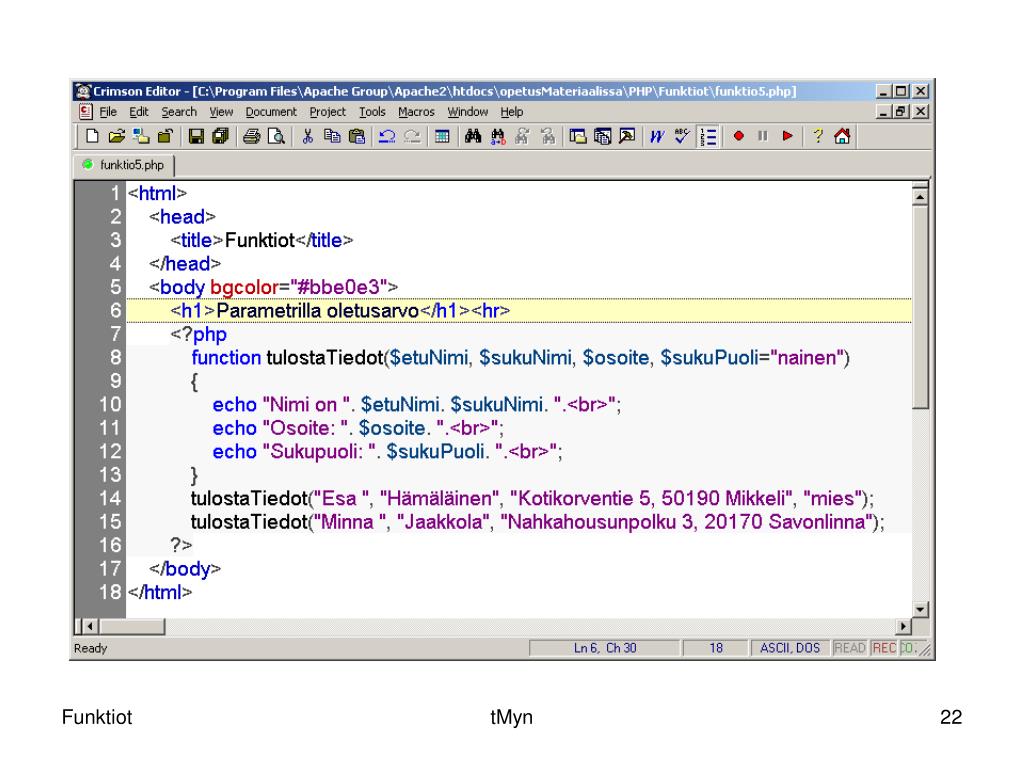The width and height of the screenshot is (1024, 768).
Task: Click the Close File toolbar icon
Action: click(x=165, y=136)
